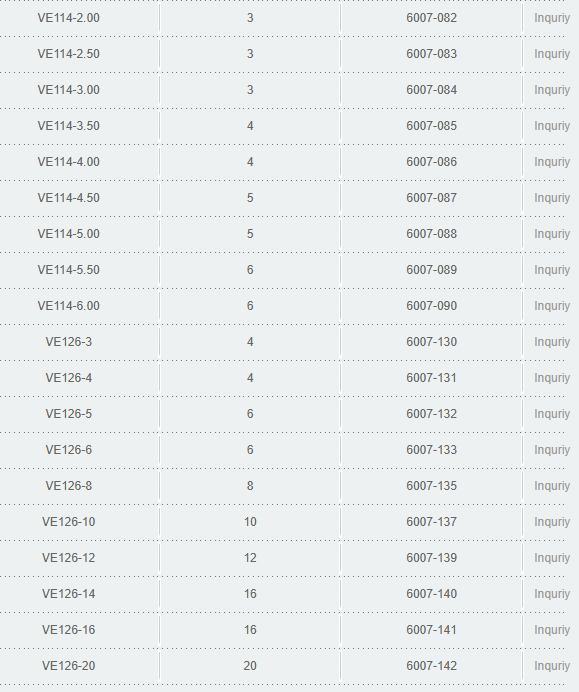The height and width of the screenshot is (692, 579).
Task: Open the Inquriy link for VE114-2.50
Action: point(552,54)
